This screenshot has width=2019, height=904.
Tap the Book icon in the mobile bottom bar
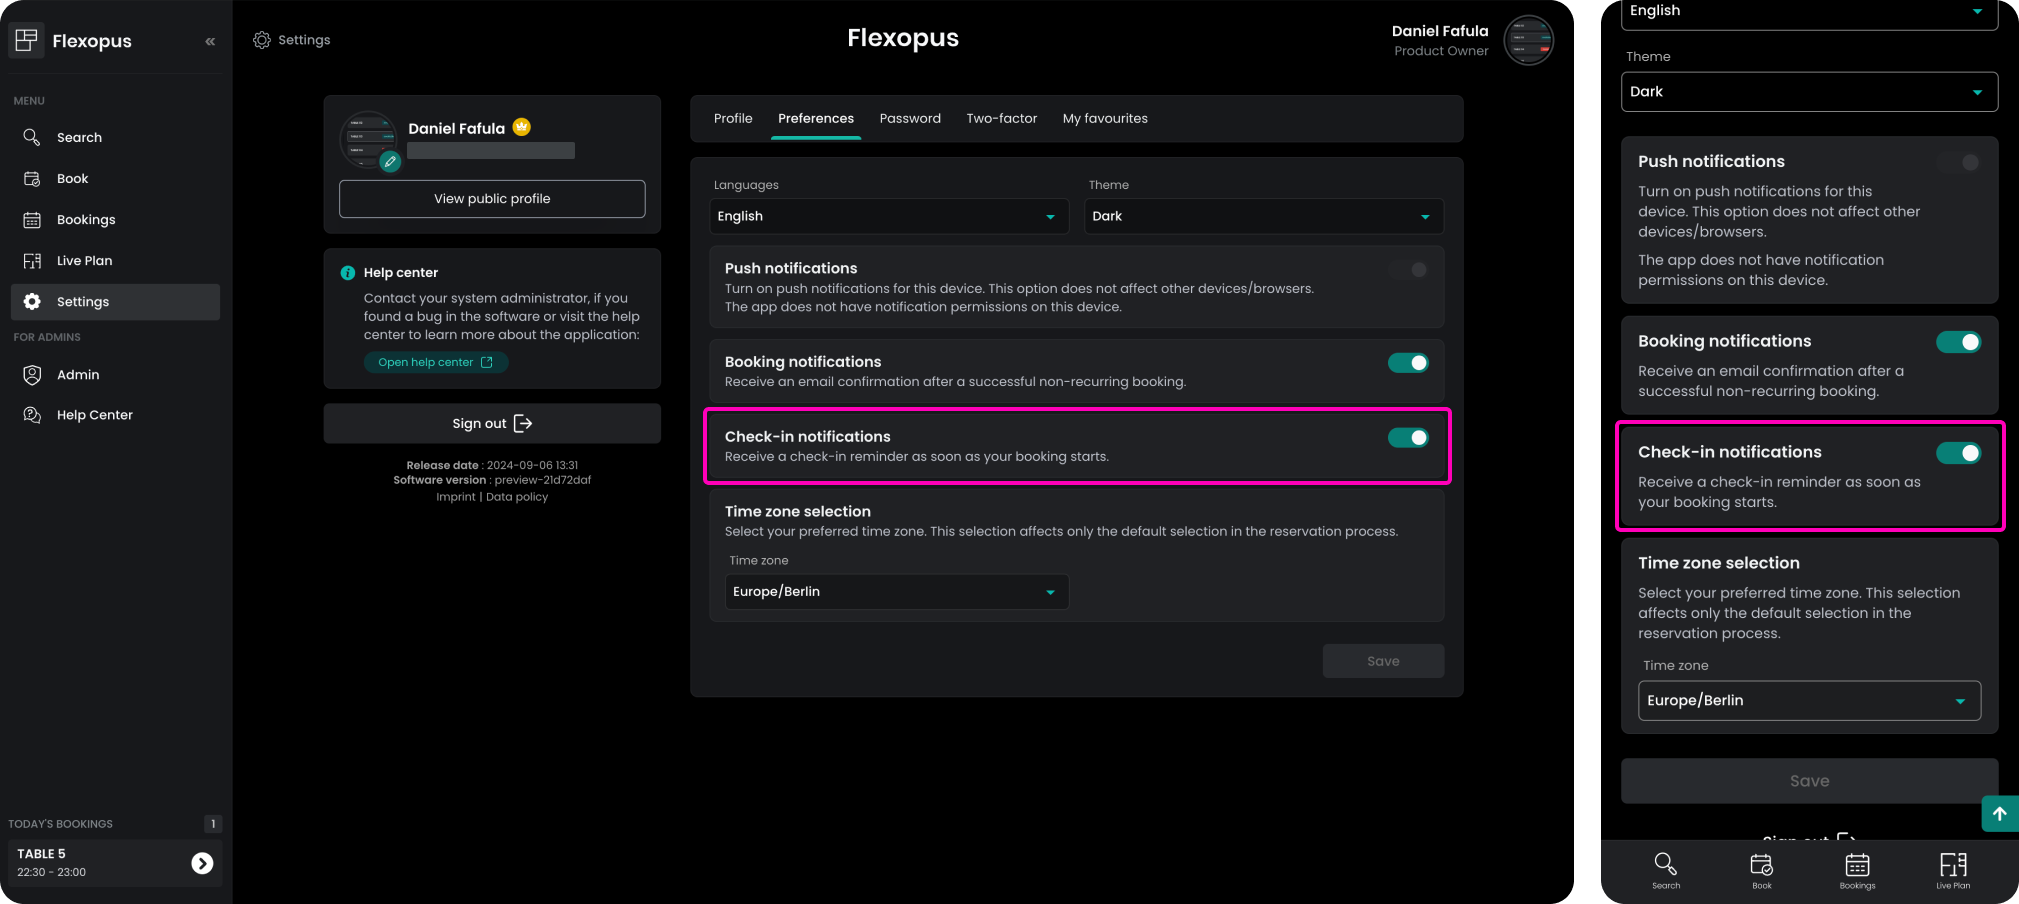point(1761,869)
